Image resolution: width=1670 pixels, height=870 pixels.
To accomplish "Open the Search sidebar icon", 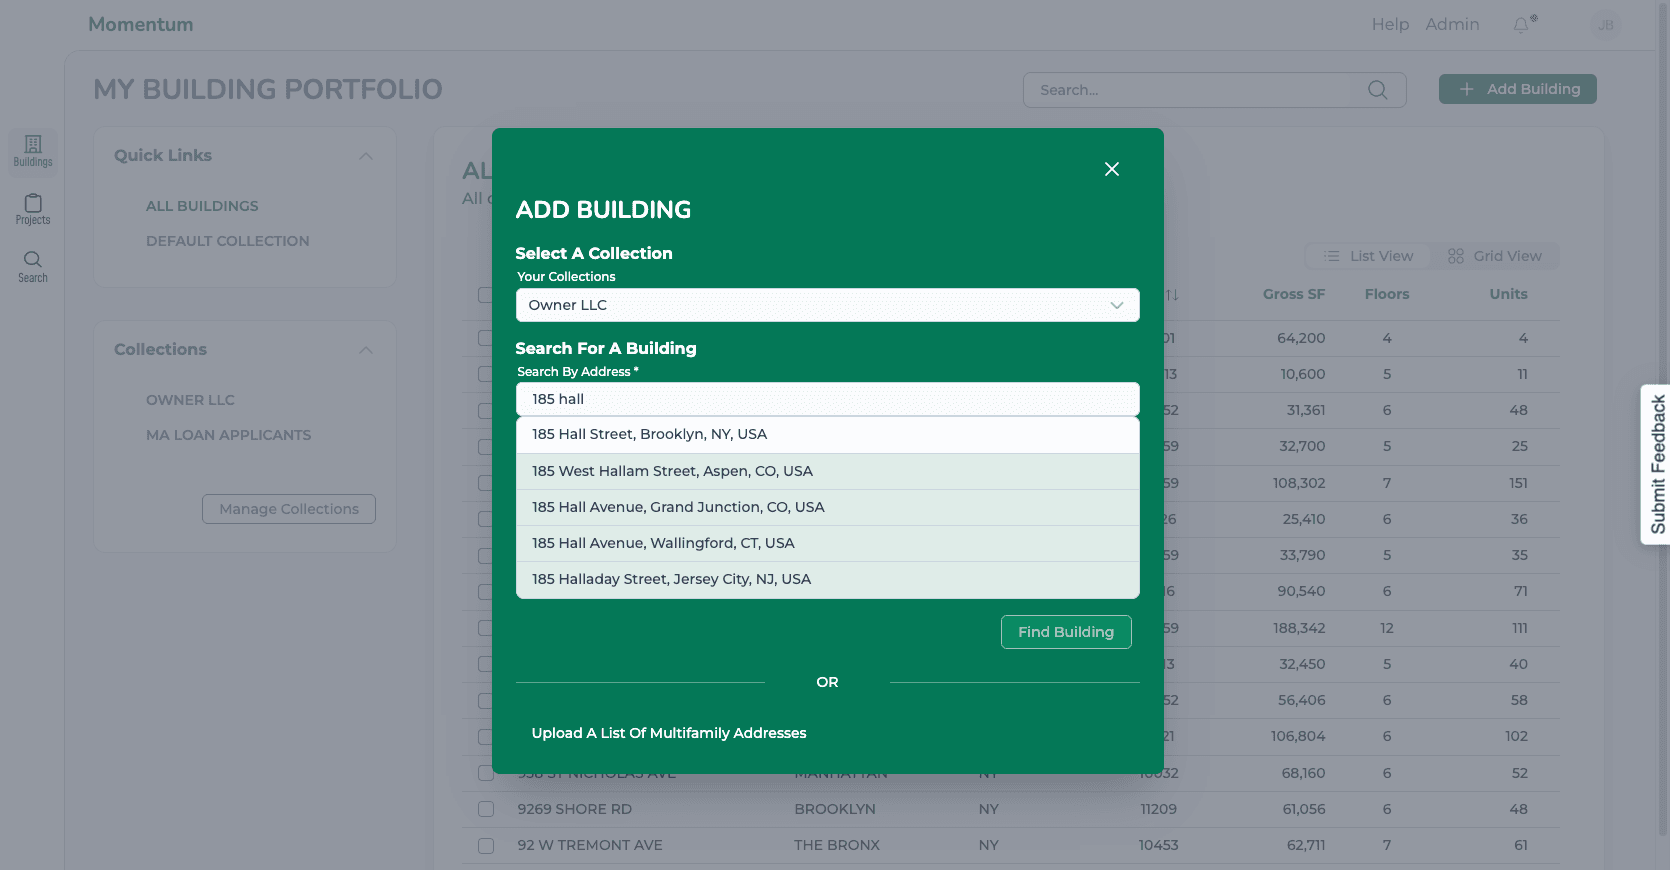I will pyautogui.click(x=33, y=267).
